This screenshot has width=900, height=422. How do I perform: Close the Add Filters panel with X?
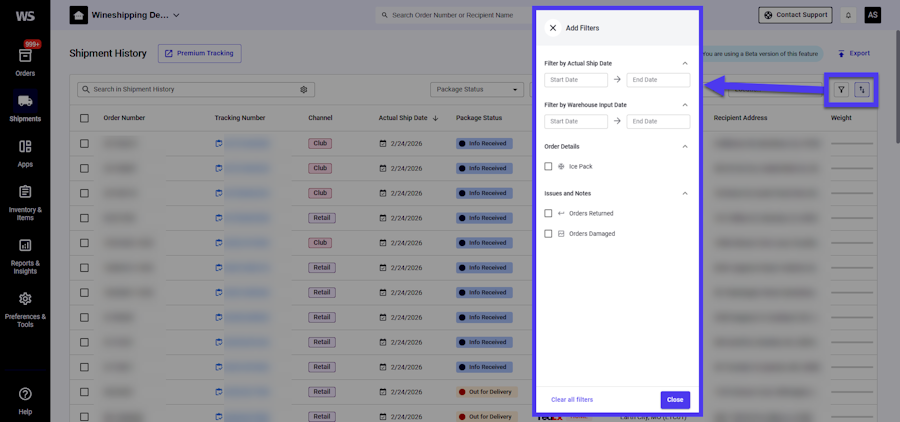(x=553, y=28)
